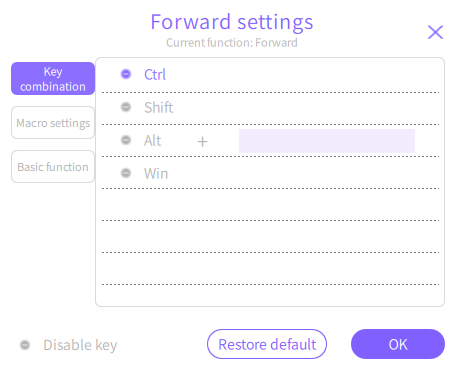Confirm with the OK button

398,344
